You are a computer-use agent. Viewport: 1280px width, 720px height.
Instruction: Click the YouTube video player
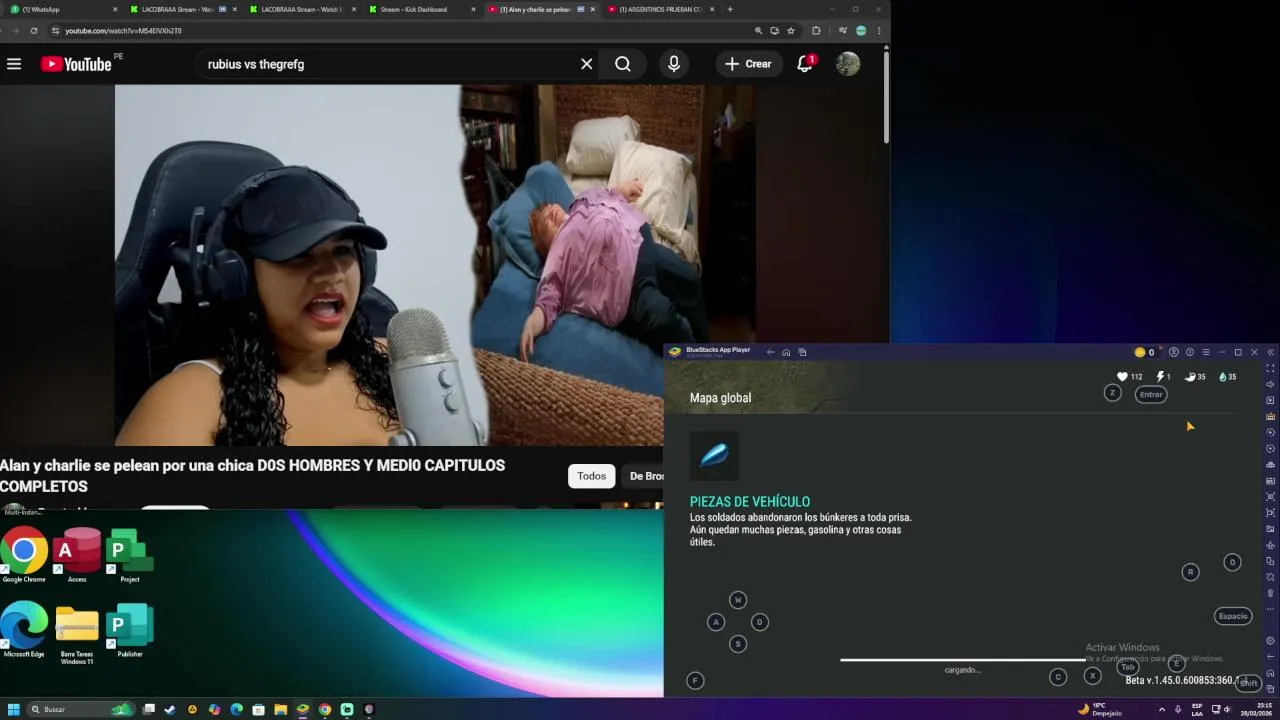point(435,265)
